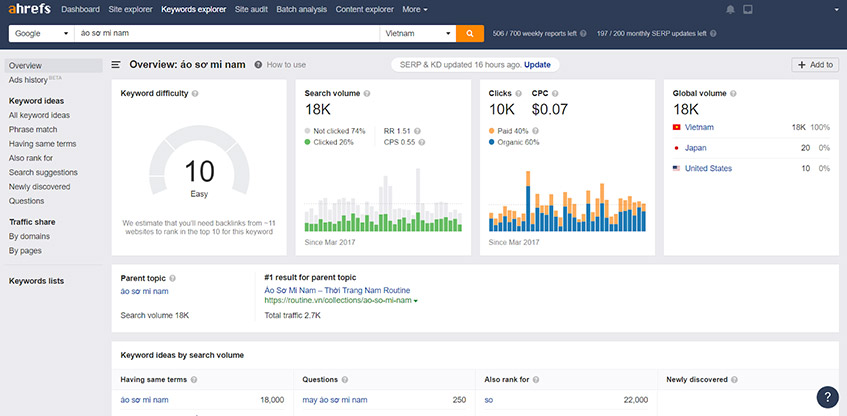This screenshot has width=847, height=416.
Task: Open the round help chat button
Action: (828, 397)
